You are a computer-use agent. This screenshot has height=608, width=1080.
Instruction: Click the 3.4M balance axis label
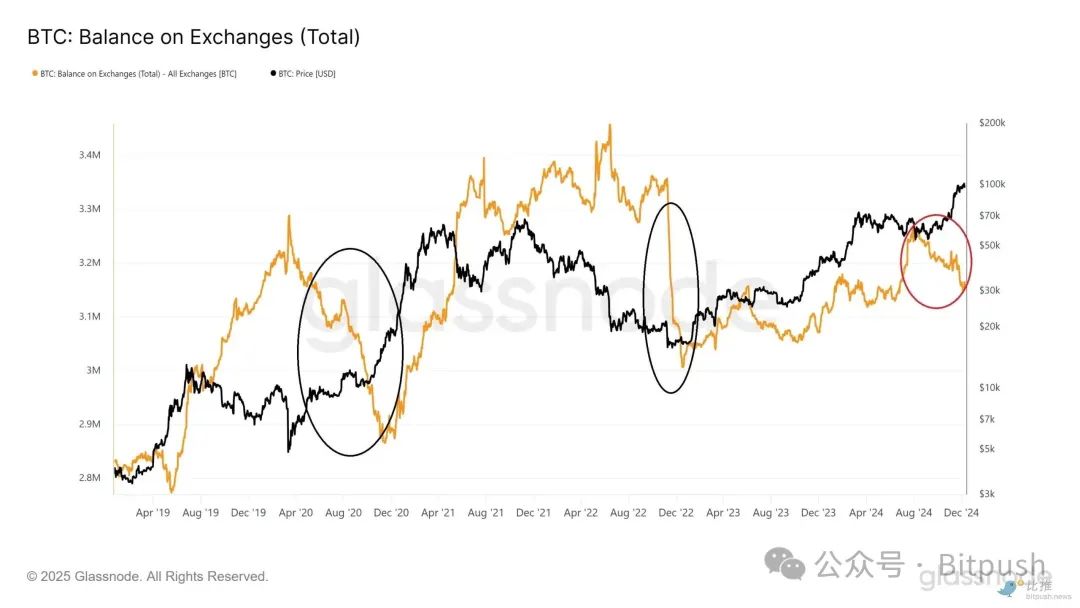(90, 155)
